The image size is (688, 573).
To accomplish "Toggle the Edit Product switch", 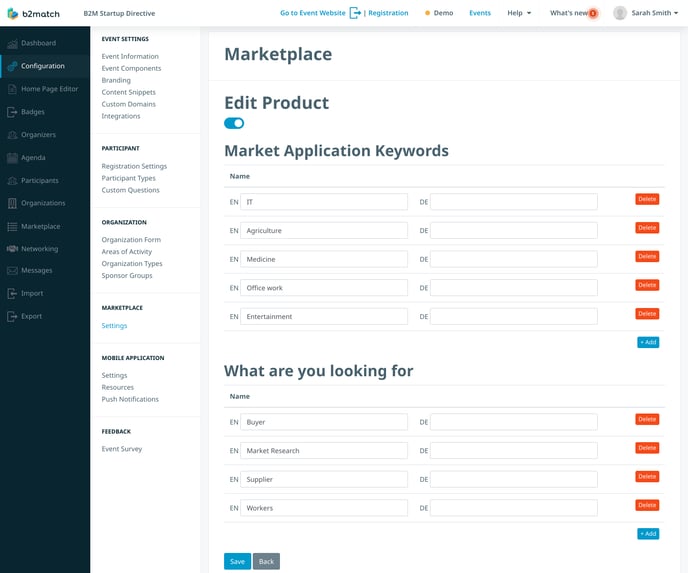I will (x=234, y=123).
